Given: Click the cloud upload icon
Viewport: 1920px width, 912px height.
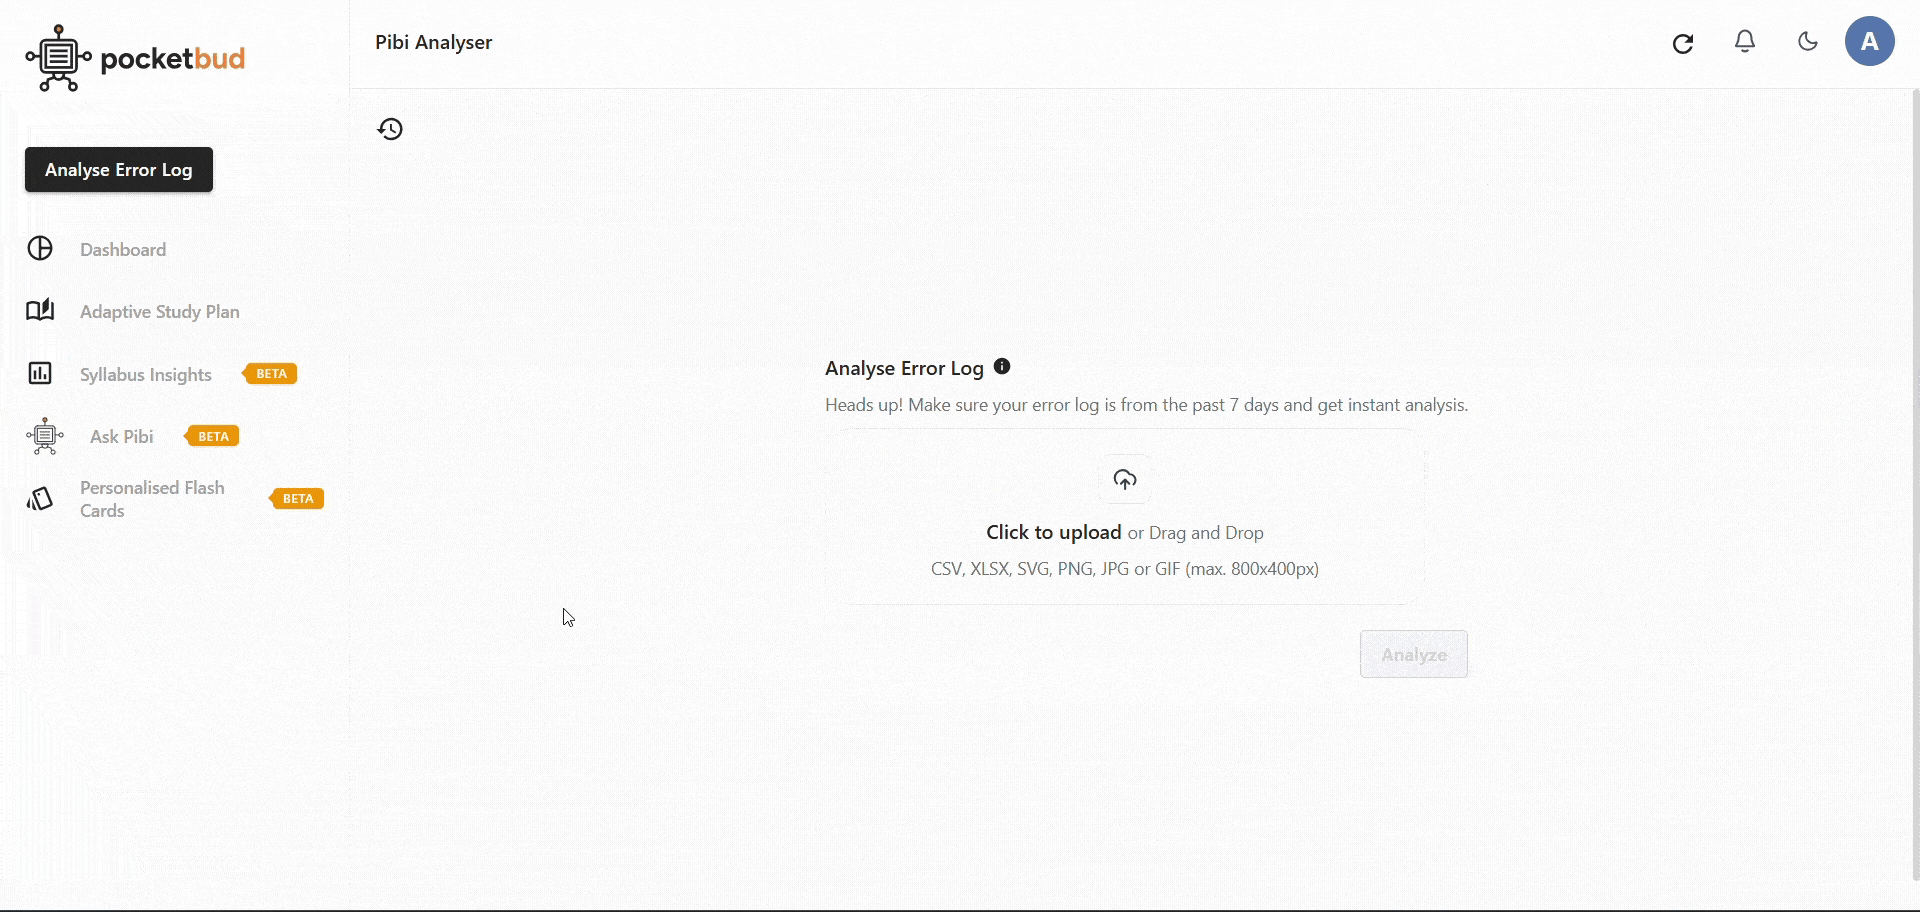Looking at the screenshot, I should (x=1125, y=480).
